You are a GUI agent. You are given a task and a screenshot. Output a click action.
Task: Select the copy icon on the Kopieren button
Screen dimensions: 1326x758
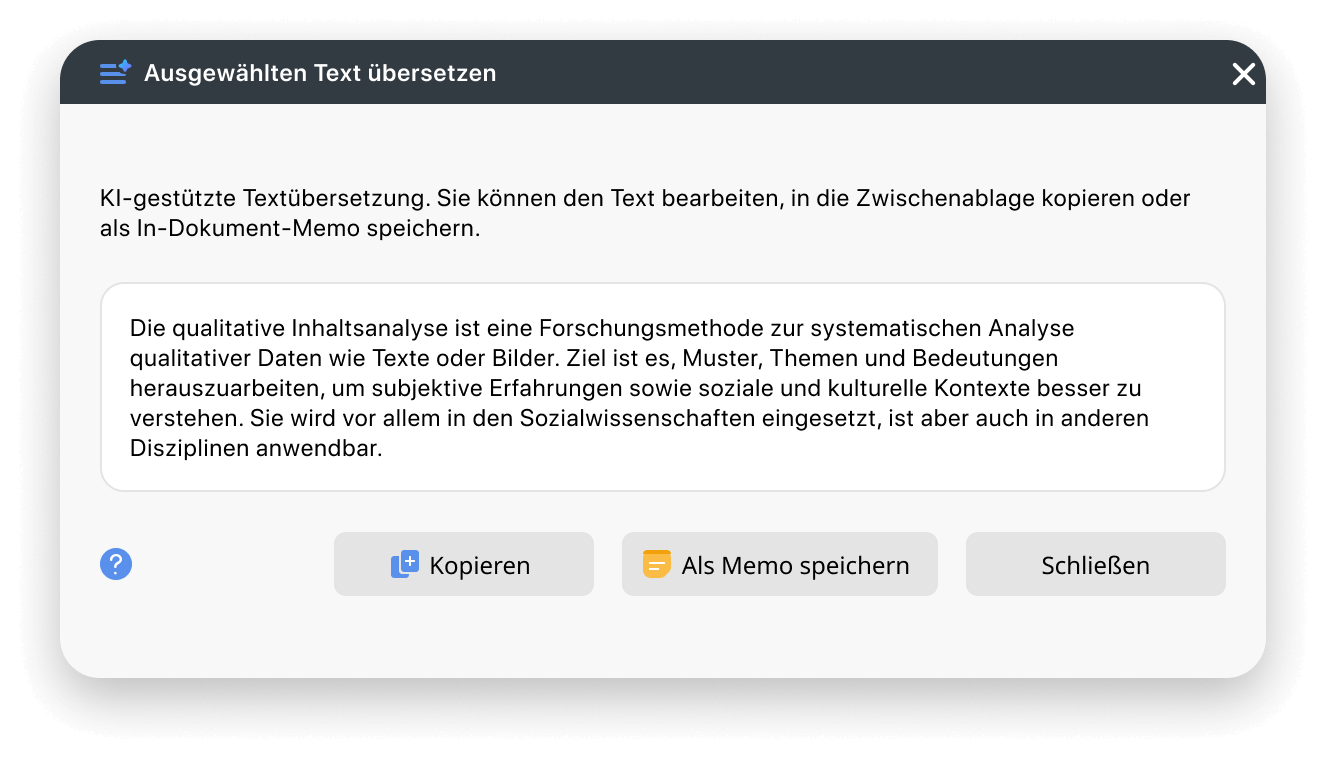(403, 564)
